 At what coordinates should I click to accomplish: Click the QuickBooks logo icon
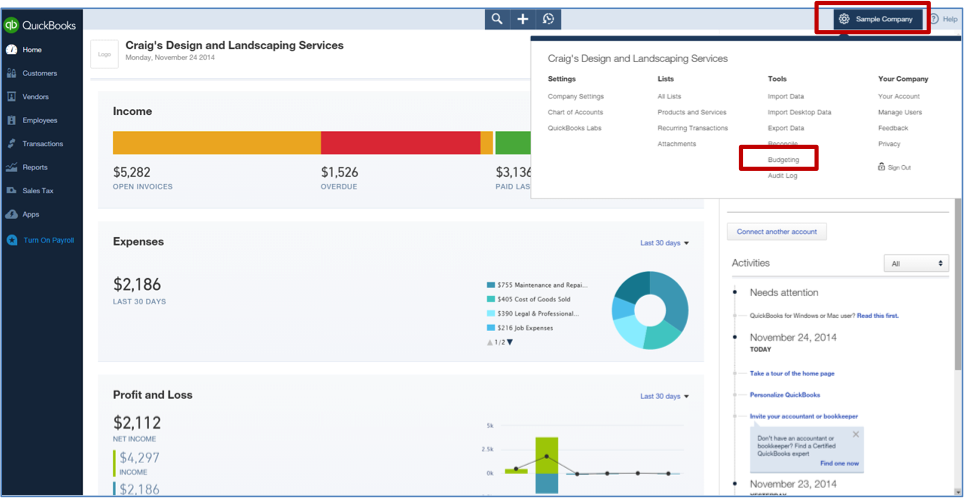coord(12,25)
